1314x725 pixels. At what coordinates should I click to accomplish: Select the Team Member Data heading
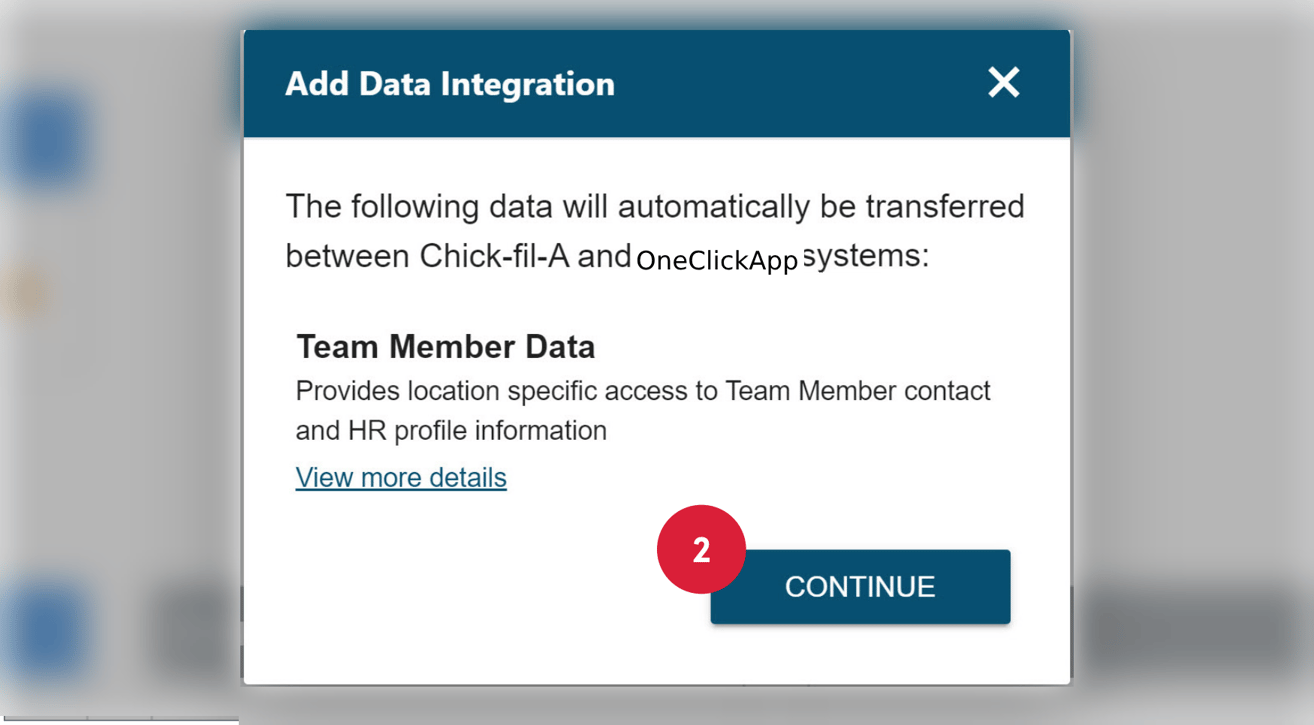(x=445, y=347)
